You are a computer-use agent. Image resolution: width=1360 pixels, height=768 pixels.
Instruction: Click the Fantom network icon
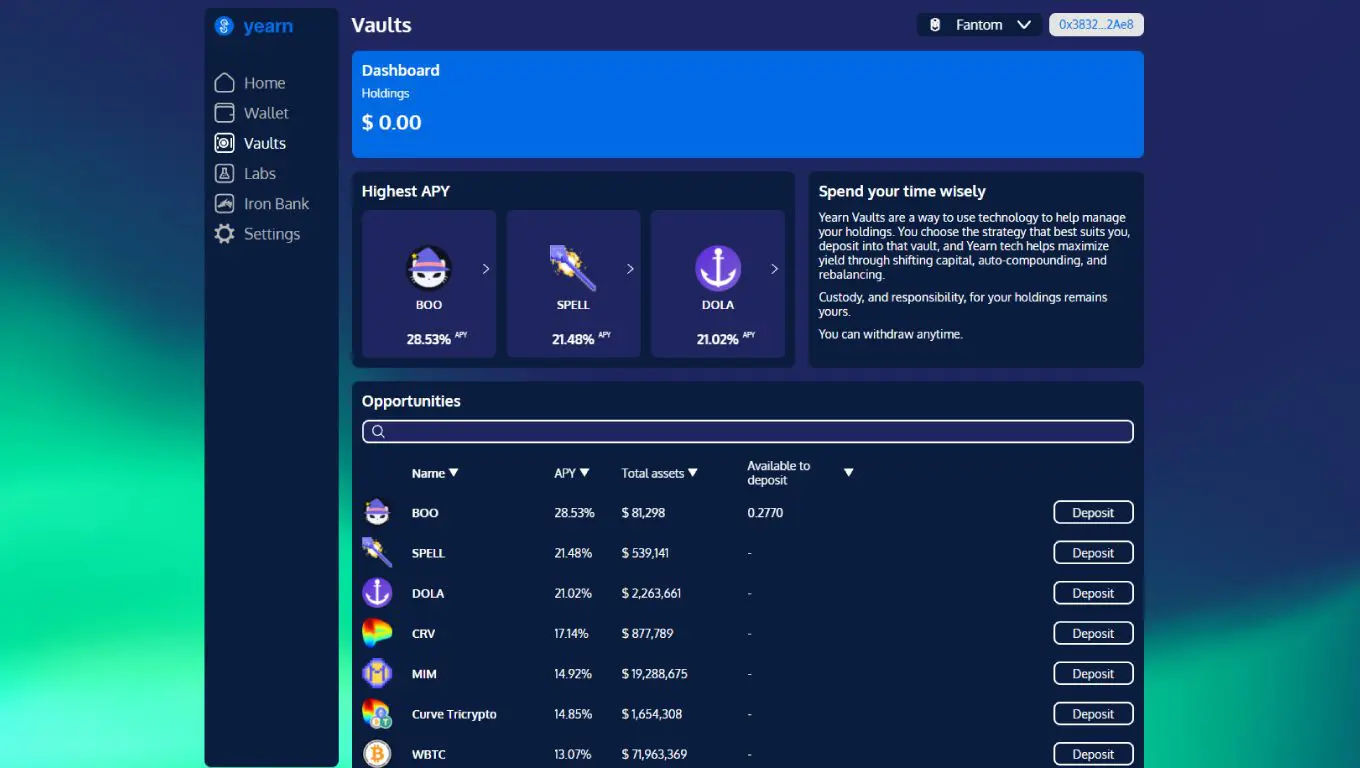click(x=935, y=25)
